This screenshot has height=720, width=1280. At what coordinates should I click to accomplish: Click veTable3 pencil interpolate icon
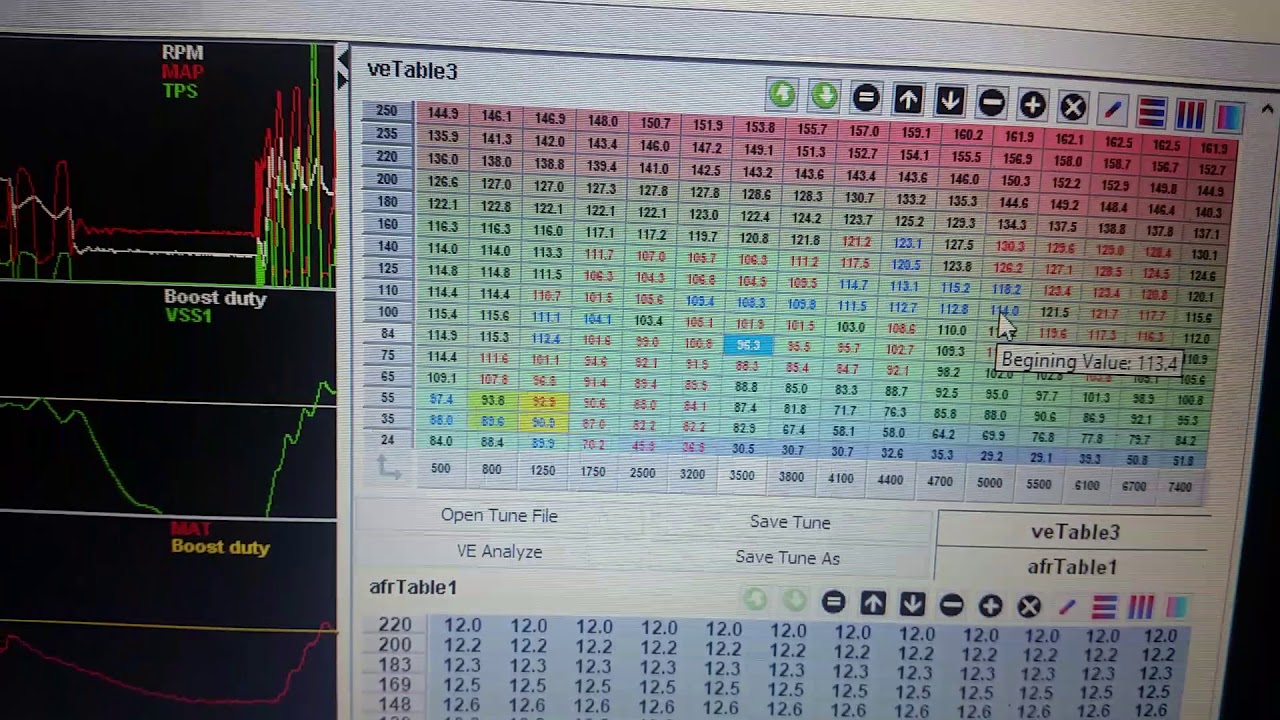(x=1113, y=109)
